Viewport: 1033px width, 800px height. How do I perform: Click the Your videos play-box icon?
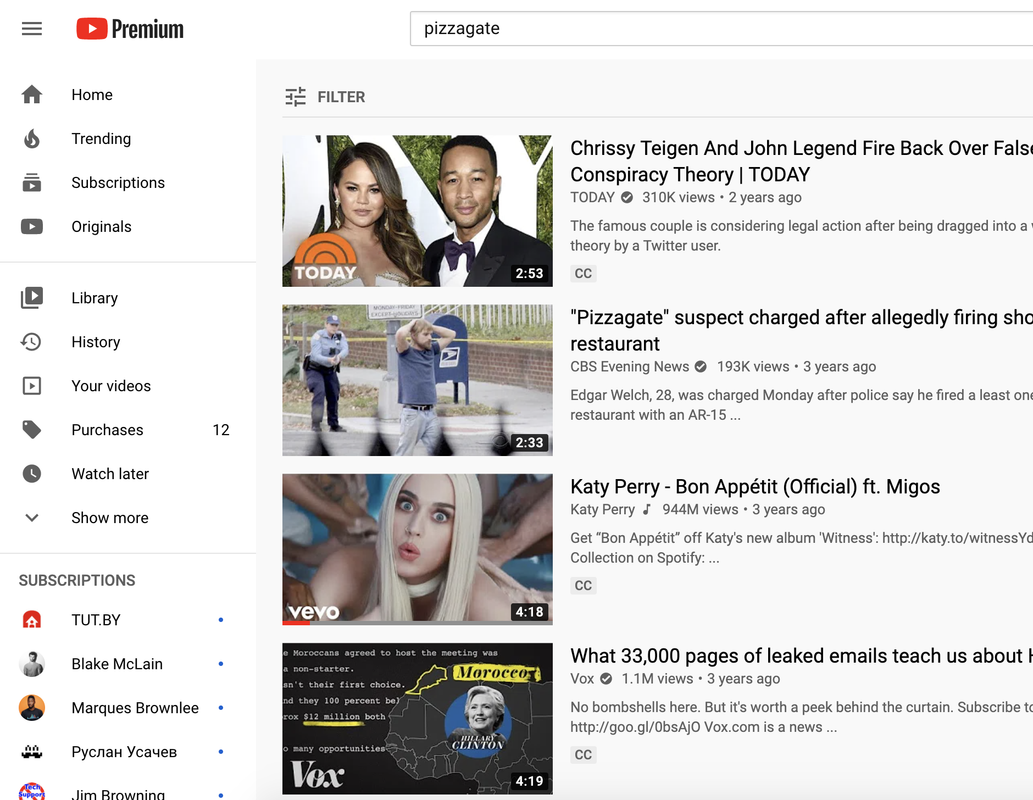point(32,386)
